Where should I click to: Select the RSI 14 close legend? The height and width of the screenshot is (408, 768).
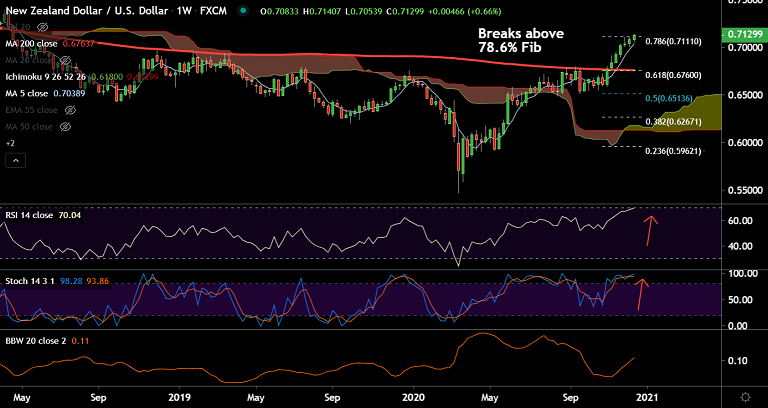(29, 215)
